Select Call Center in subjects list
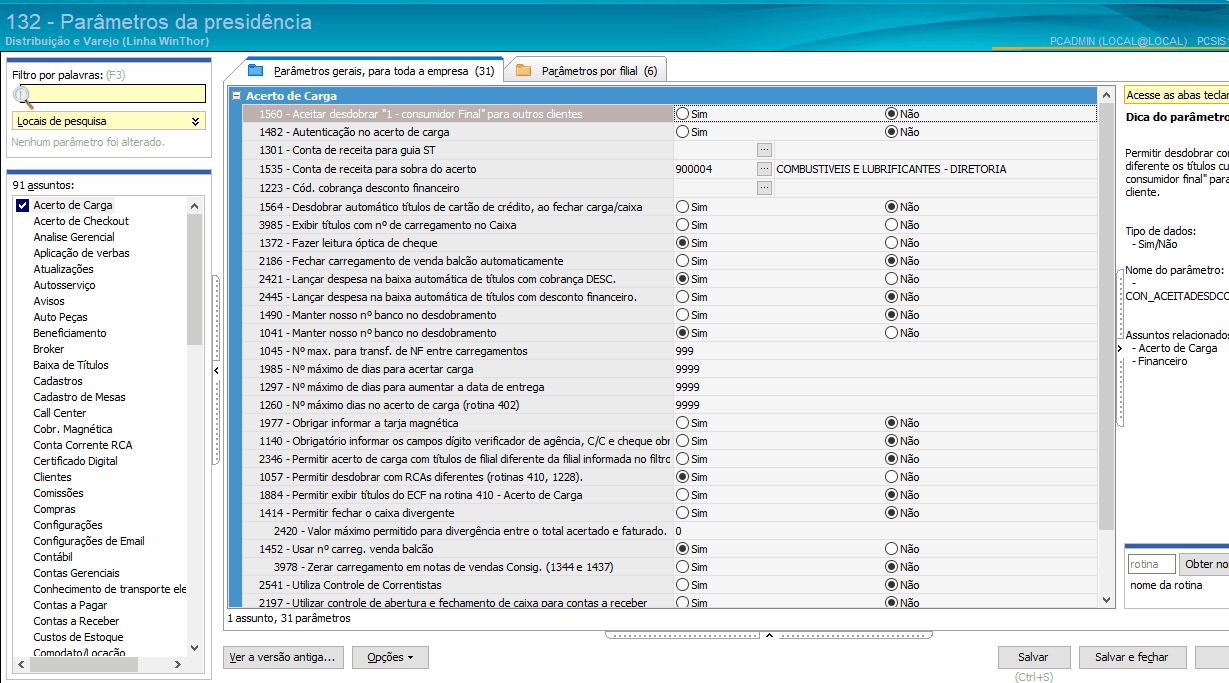 tap(60, 413)
